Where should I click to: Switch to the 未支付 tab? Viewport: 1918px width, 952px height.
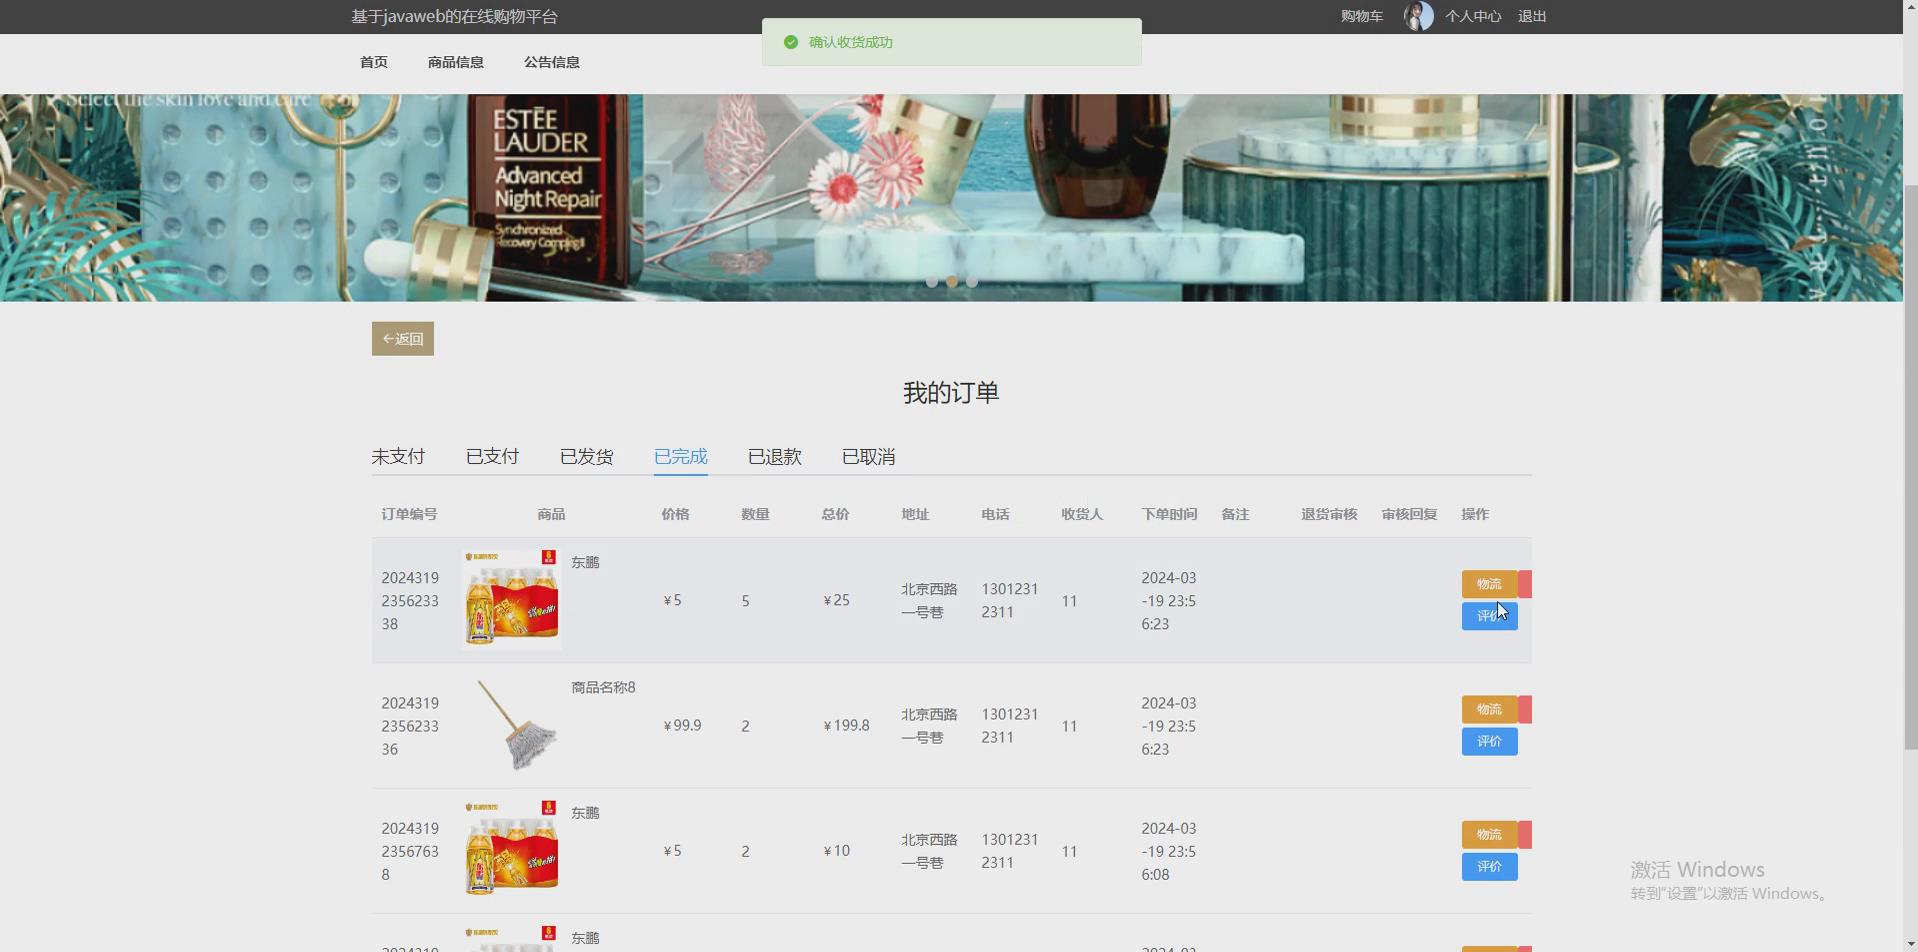click(x=398, y=457)
